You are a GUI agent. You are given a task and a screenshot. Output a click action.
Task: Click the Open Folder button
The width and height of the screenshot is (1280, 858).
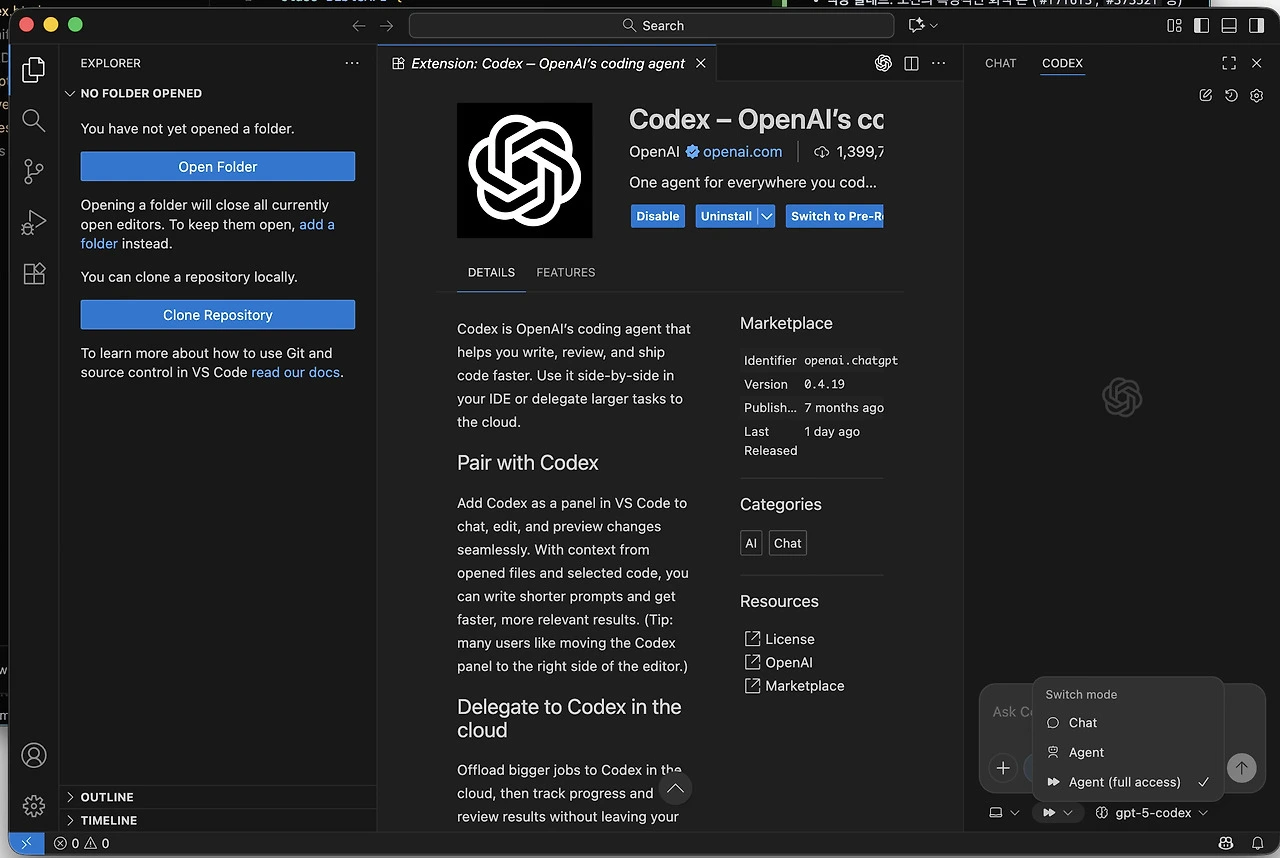tap(218, 167)
